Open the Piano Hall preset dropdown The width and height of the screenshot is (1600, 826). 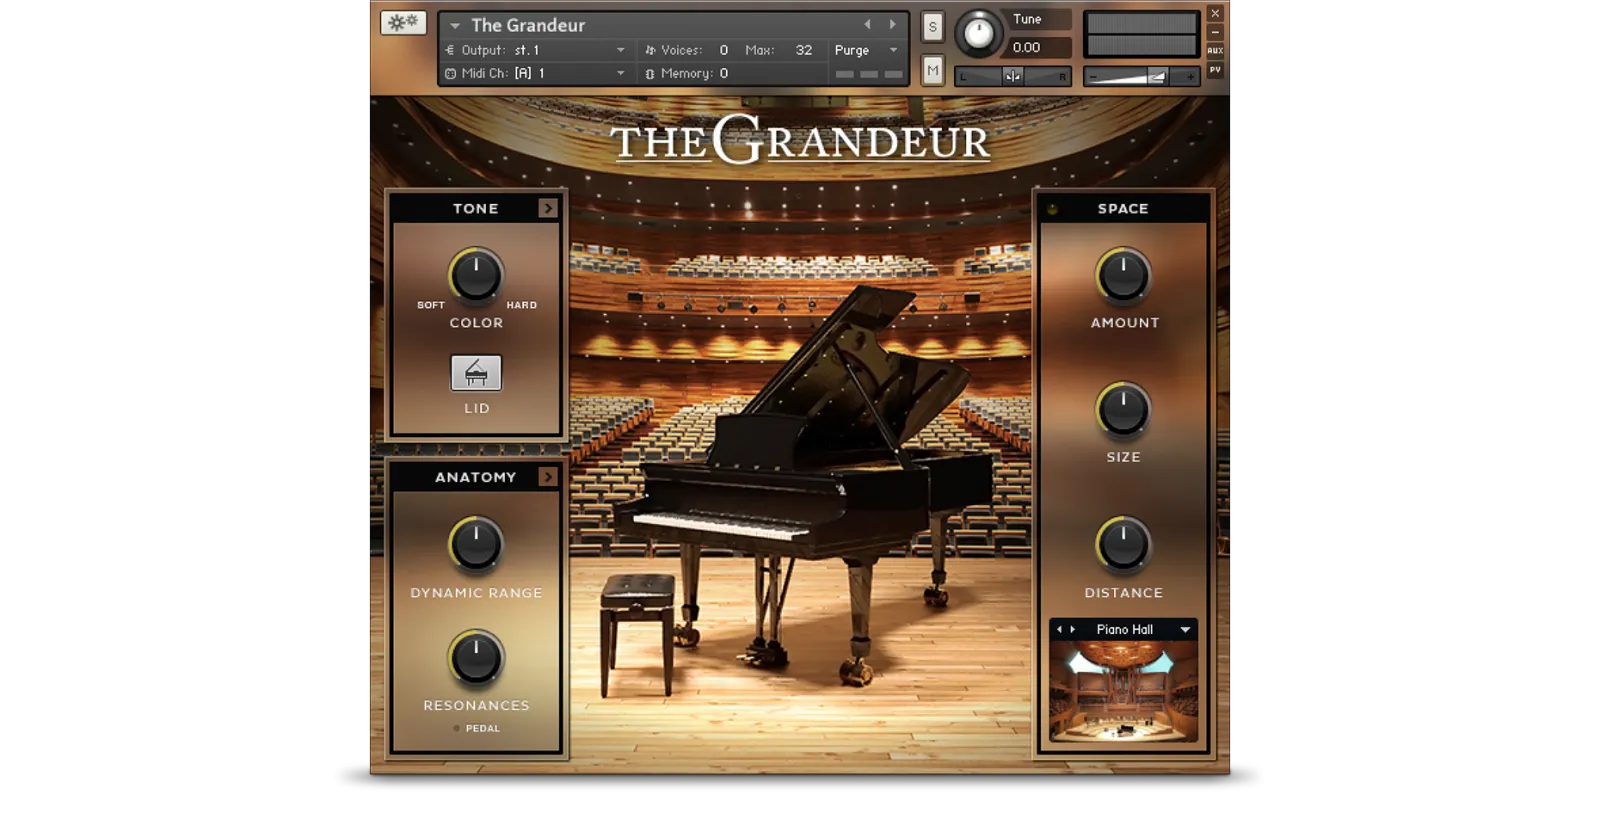point(1185,630)
